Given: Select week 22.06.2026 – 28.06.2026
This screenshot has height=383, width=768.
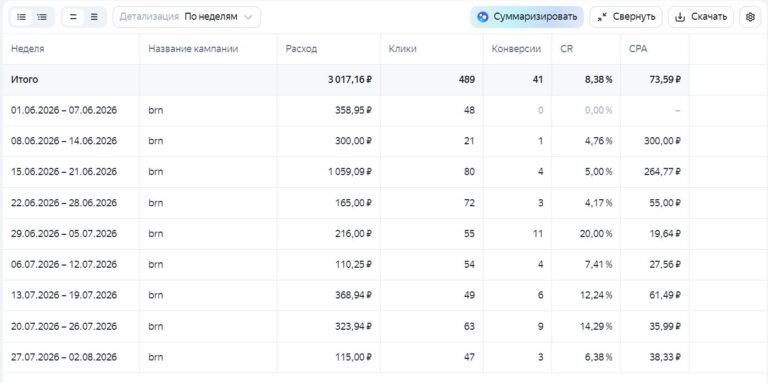Looking at the screenshot, I should (64, 203).
